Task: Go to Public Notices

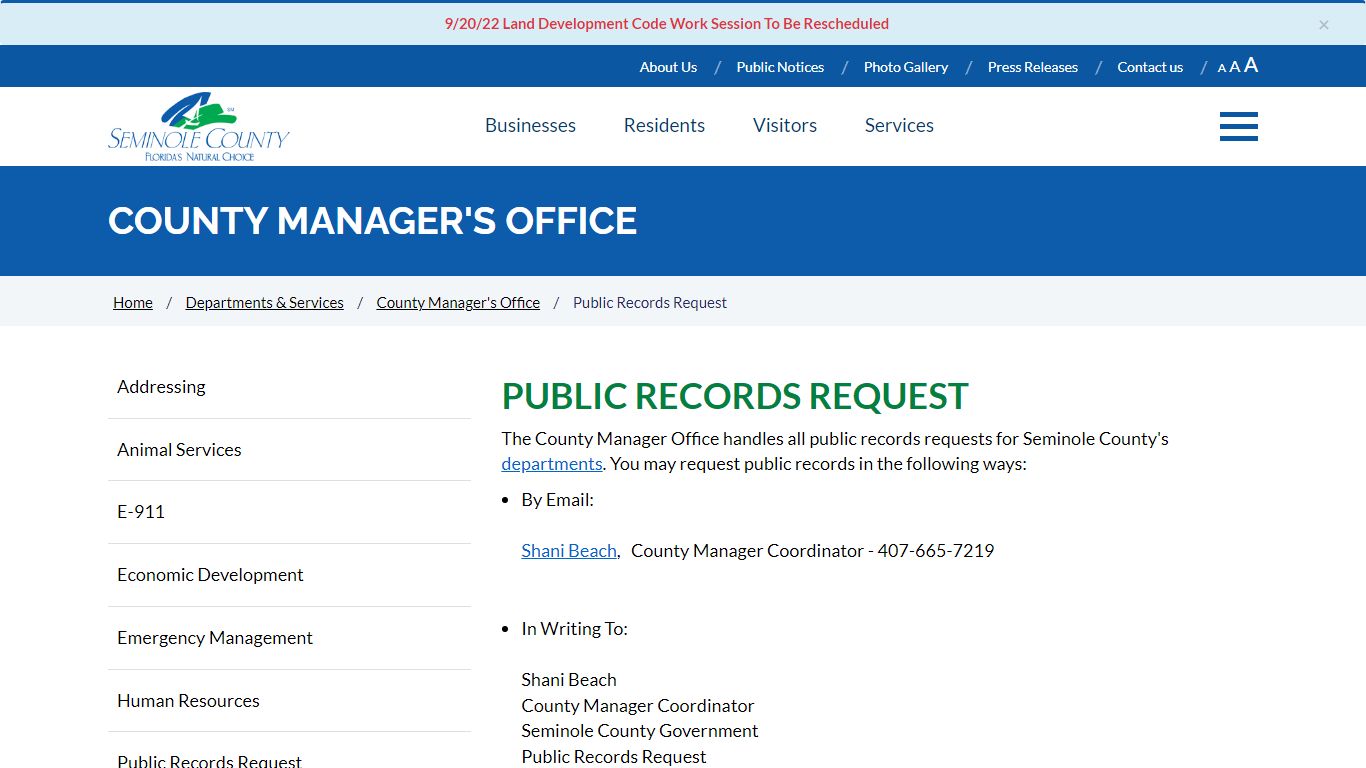Action: pyautogui.click(x=780, y=67)
